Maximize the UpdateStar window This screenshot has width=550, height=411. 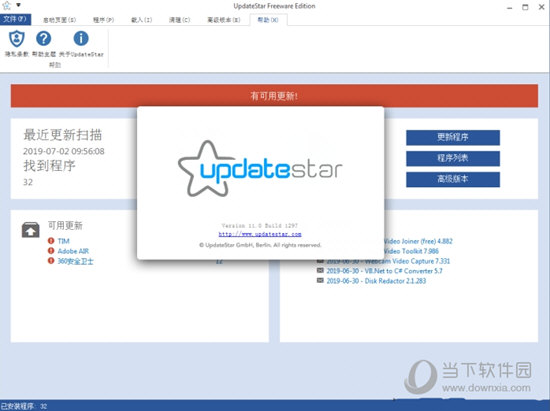coord(525,7)
